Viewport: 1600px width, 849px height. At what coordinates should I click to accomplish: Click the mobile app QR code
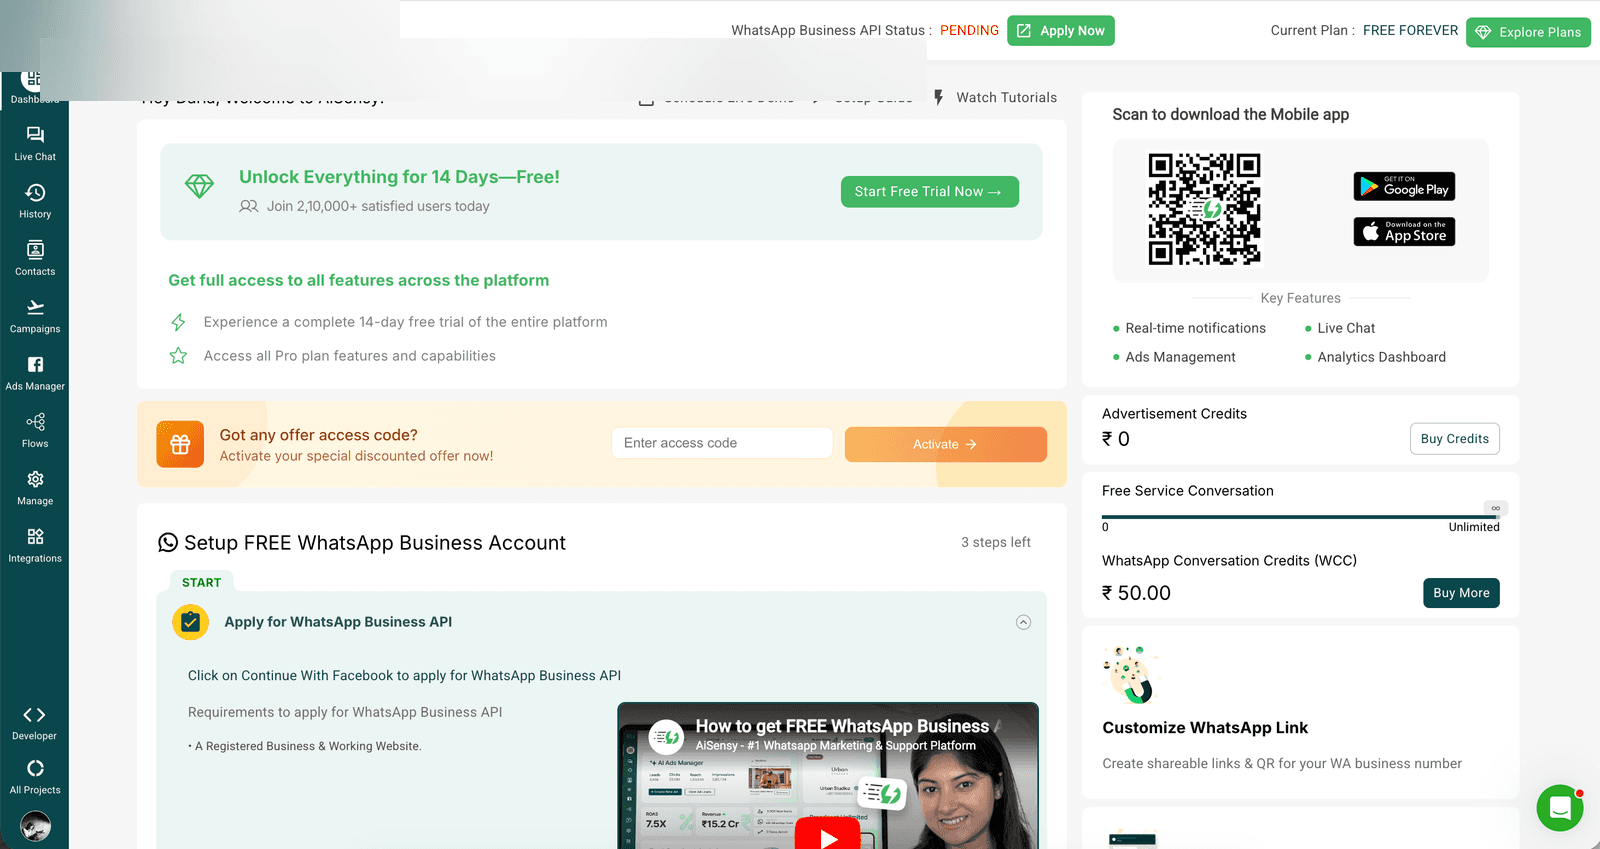click(1205, 209)
